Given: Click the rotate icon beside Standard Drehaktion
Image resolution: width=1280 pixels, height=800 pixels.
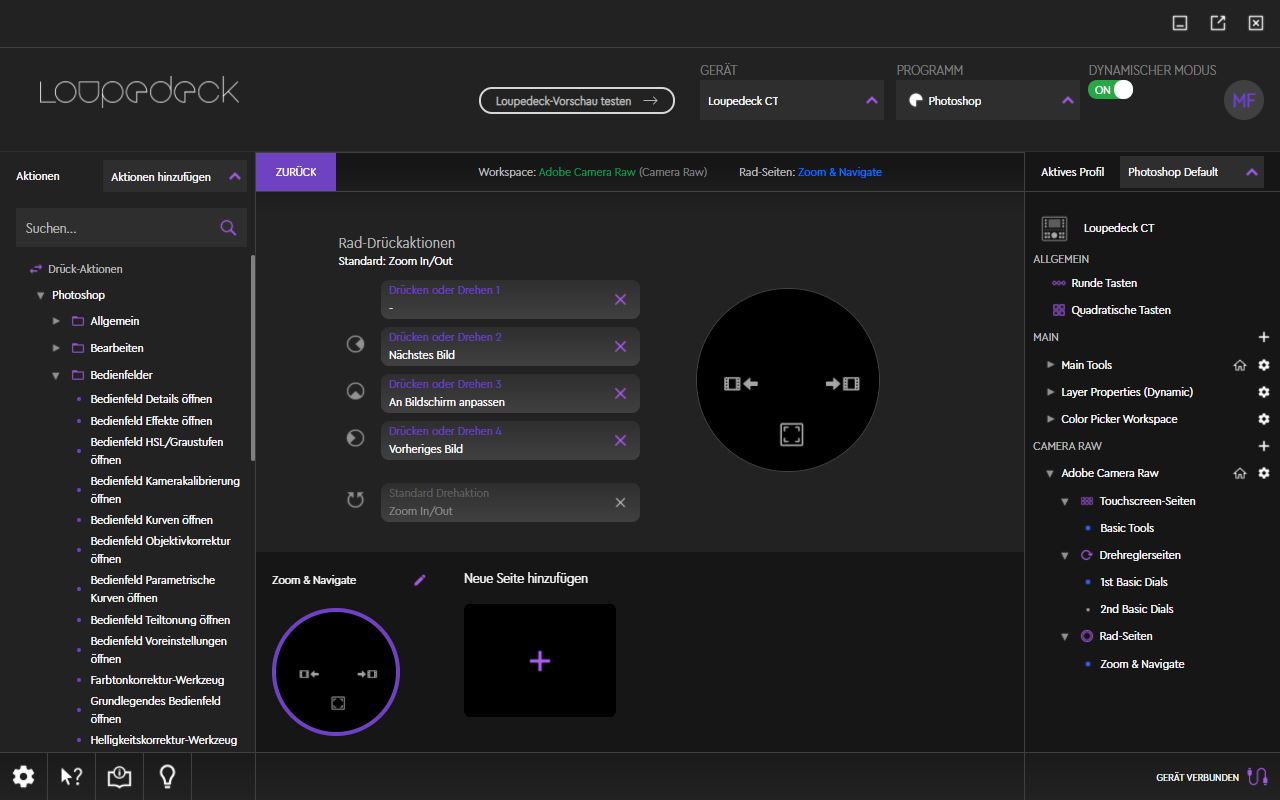Looking at the screenshot, I should pyautogui.click(x=355, y=499).
